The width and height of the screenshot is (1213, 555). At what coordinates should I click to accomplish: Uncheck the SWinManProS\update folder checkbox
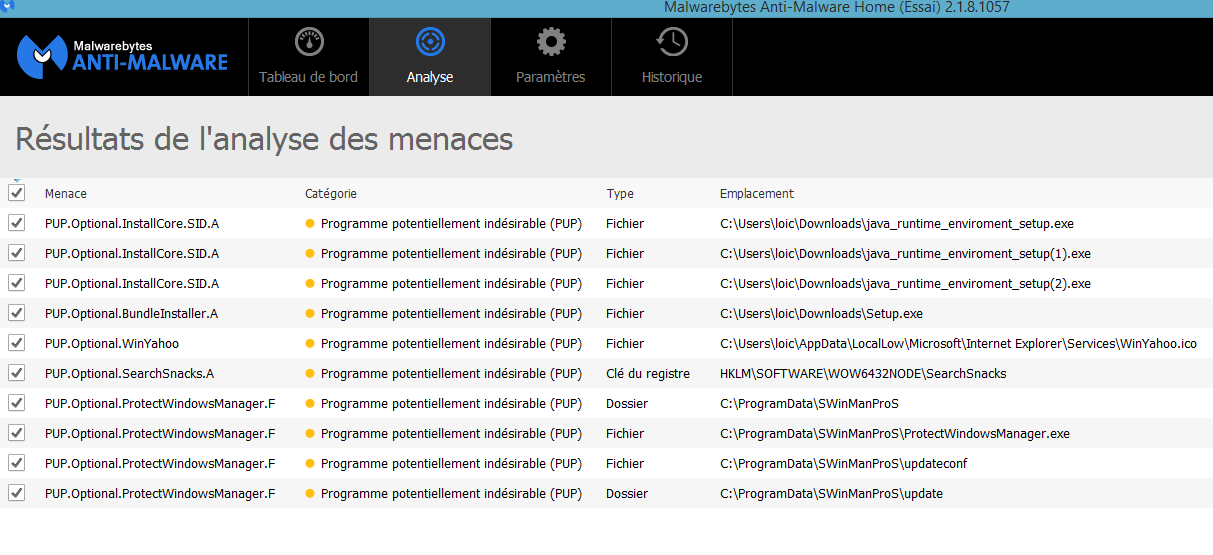pyautogui.click(x=17, y=493)
